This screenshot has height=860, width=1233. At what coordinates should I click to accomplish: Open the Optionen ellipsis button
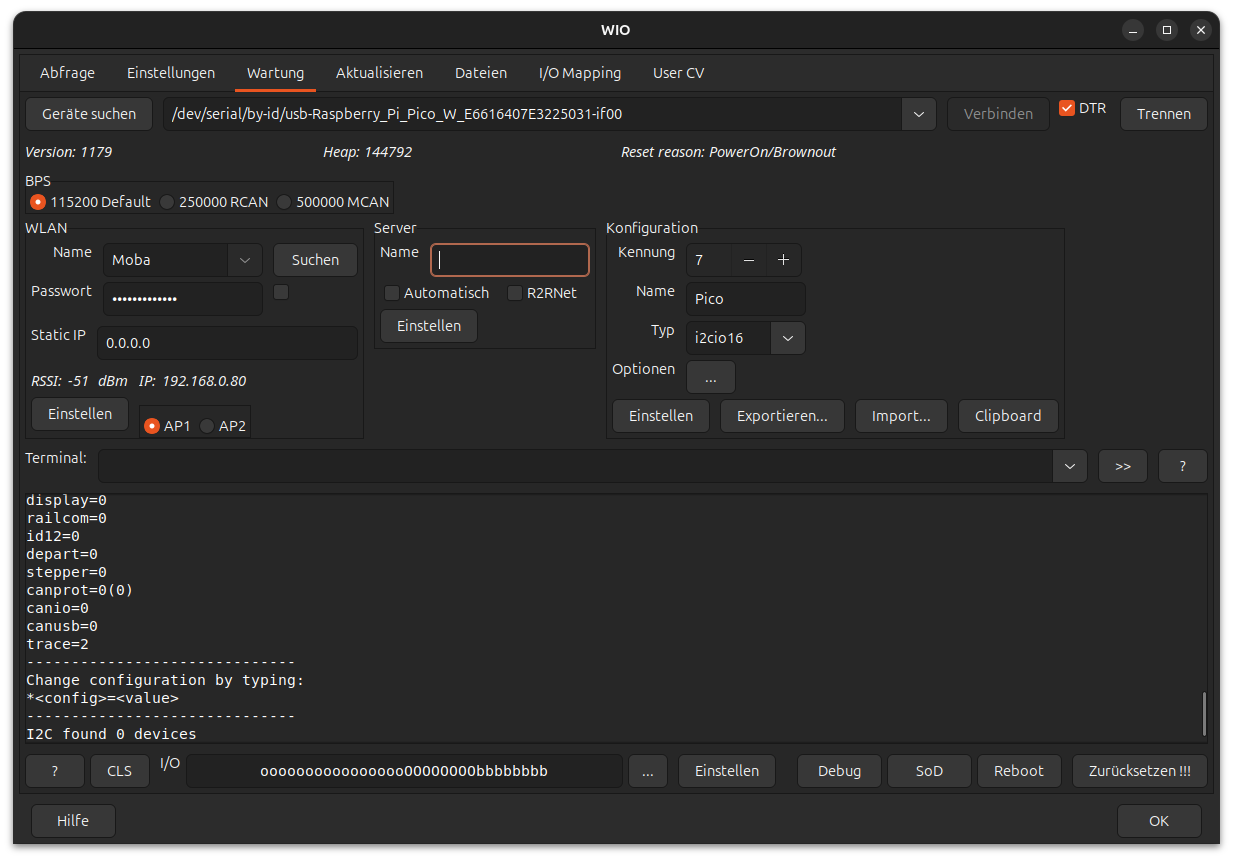(710, 378)
